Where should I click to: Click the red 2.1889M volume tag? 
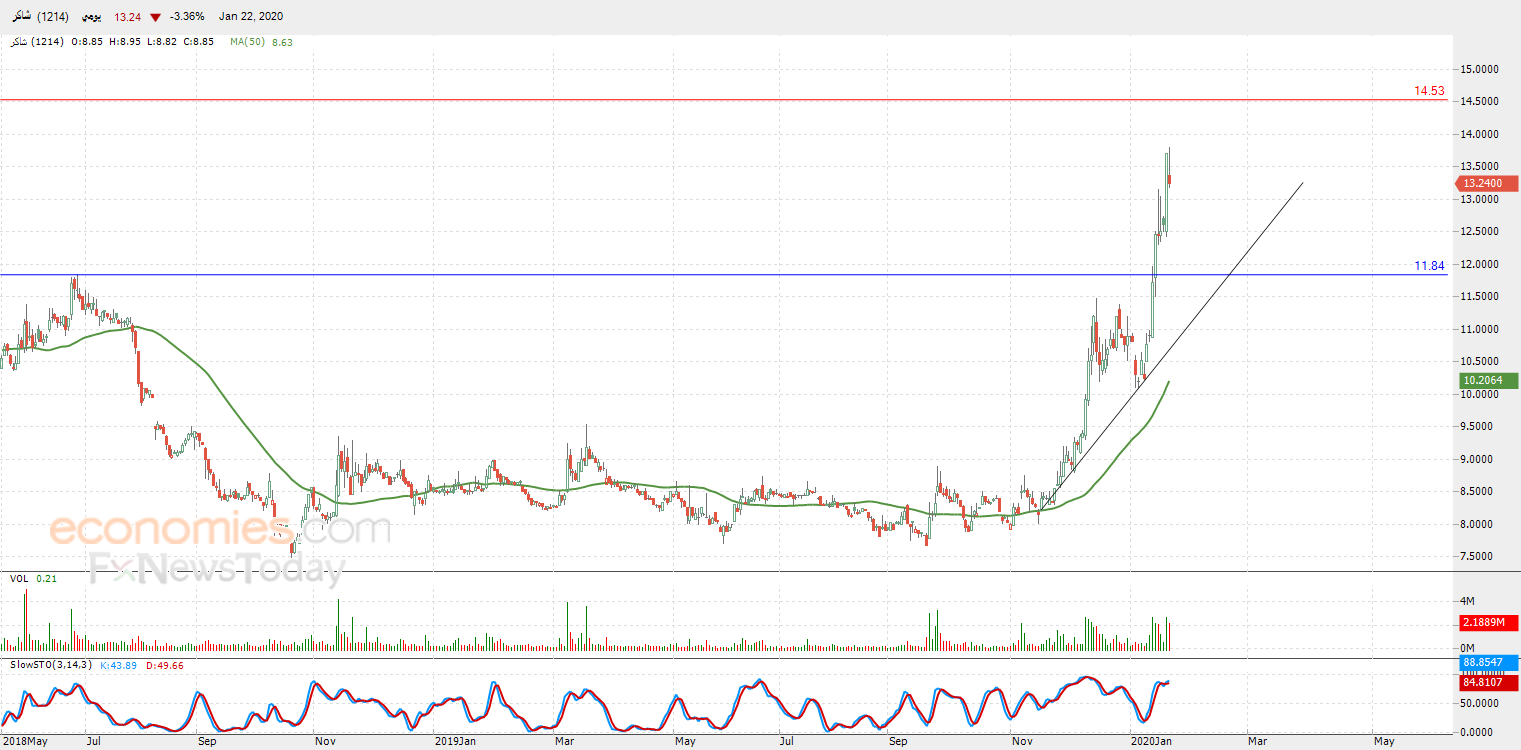pos(1486,623)
